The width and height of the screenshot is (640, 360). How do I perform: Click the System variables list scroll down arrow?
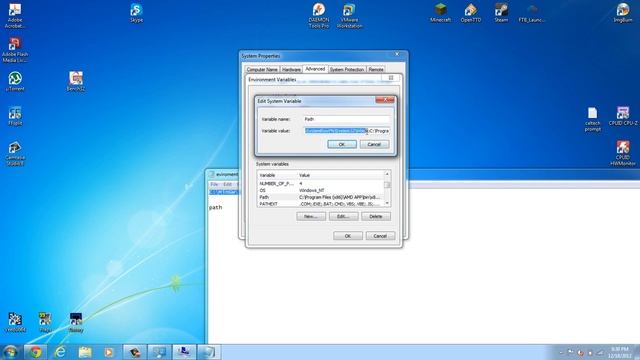pos(387,203)
